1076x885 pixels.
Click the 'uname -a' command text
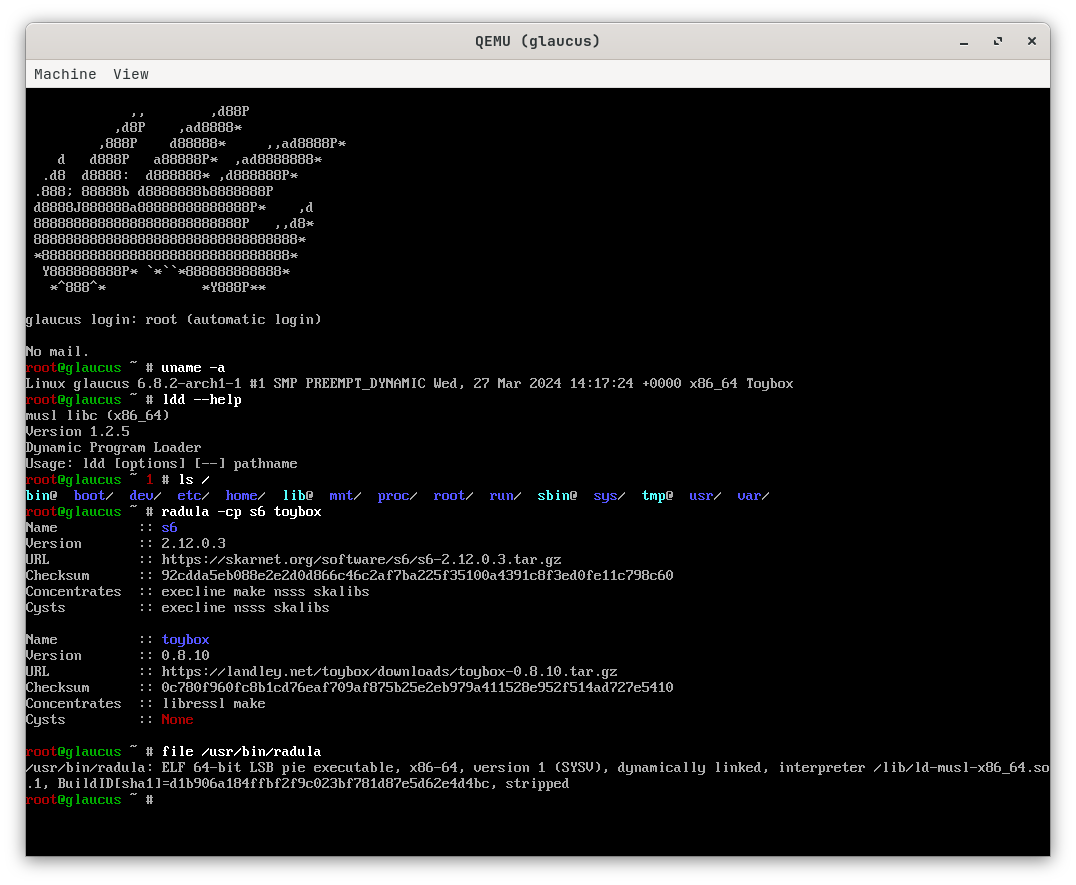(193, 368)
